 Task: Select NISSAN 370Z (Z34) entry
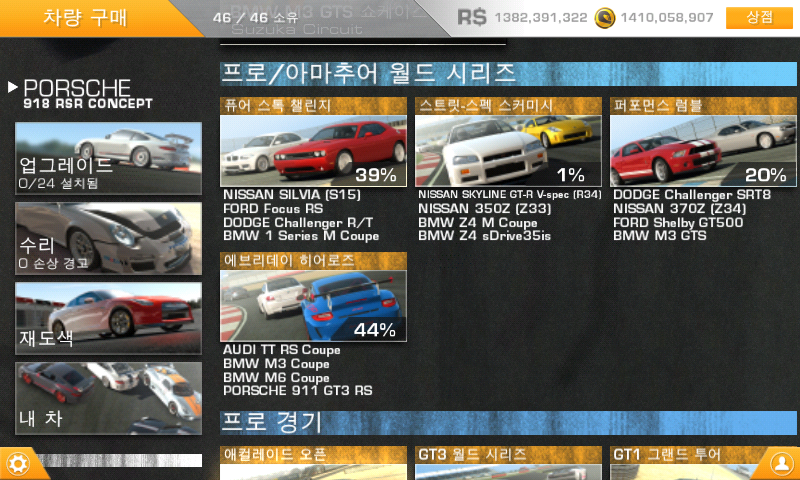click(x=680, y=209)
